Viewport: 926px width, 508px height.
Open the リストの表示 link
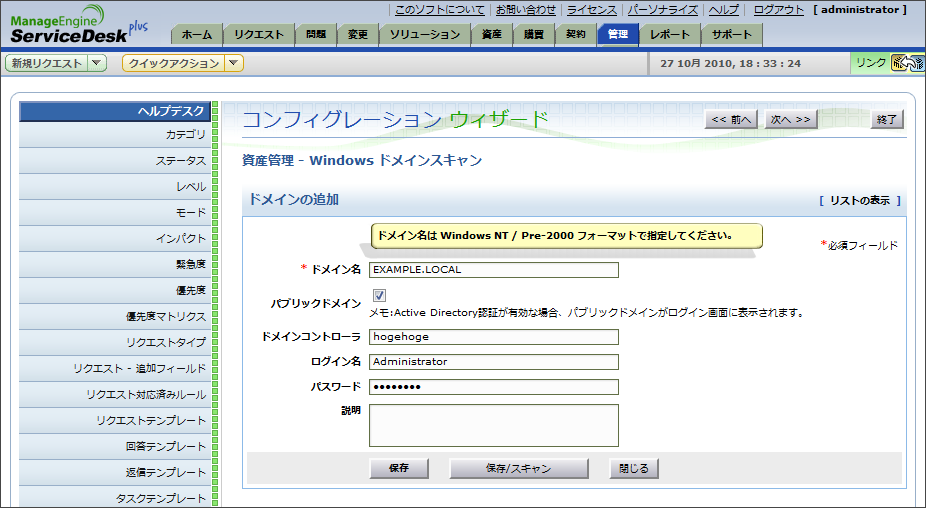[860, 201]
